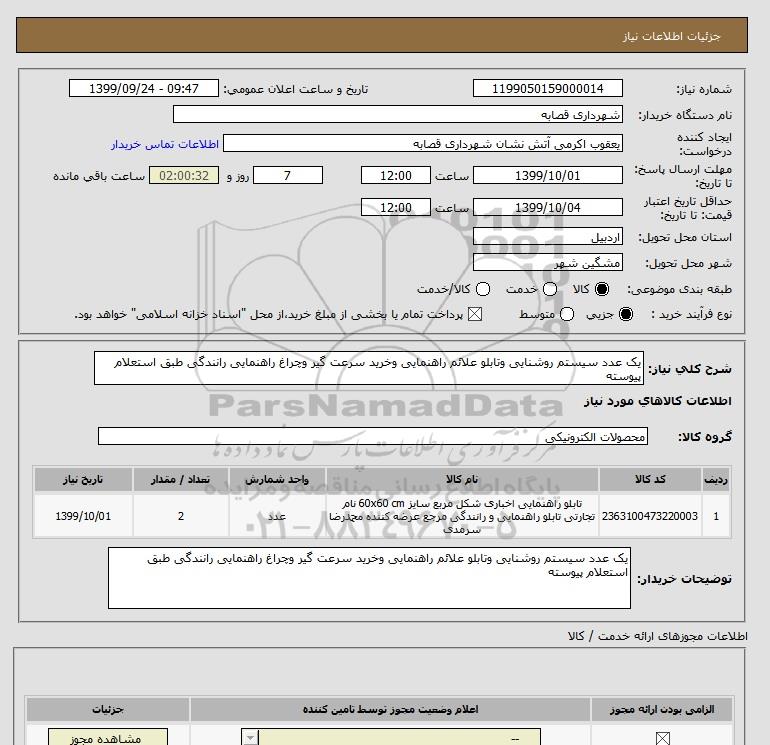This screenshot has height=745, width=770.
Task: Click the شرح کلی نیاز description box
Action: [x=369, y=368]
